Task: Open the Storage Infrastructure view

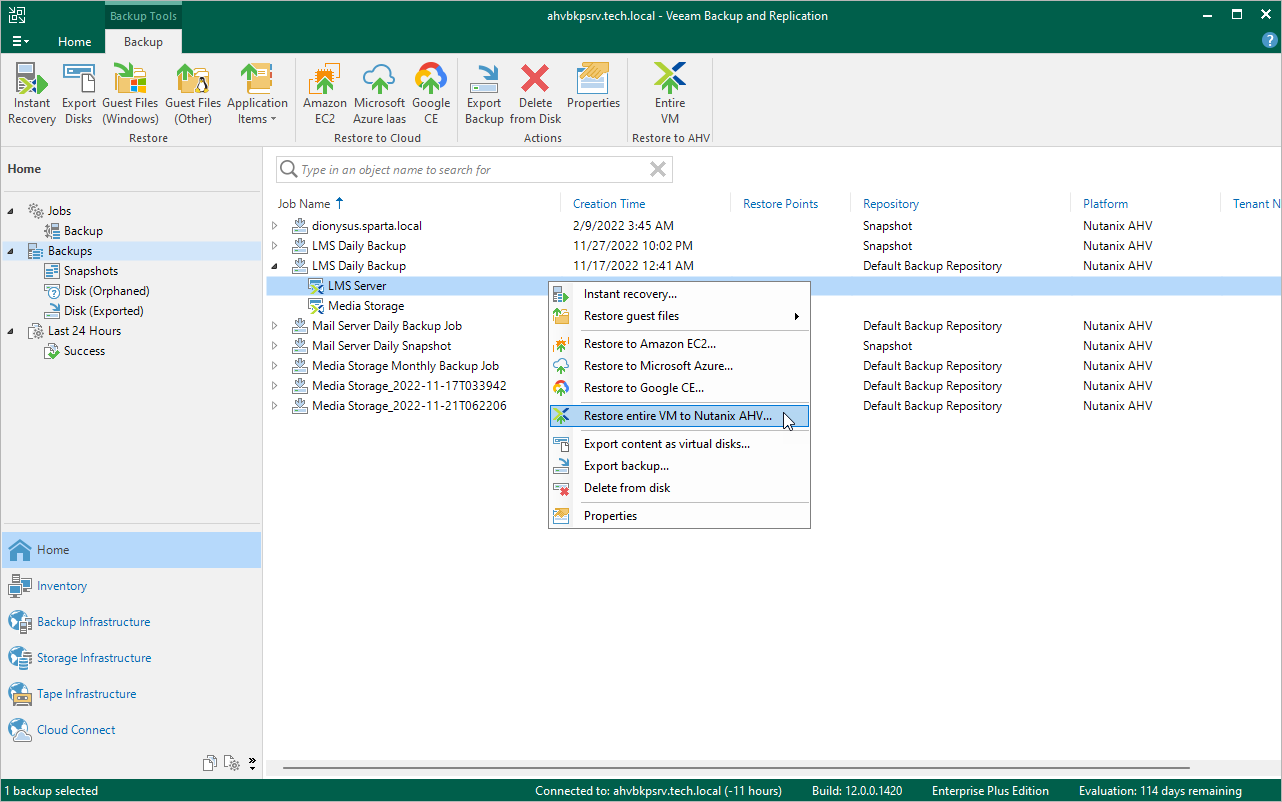Action: pos(131,658)
